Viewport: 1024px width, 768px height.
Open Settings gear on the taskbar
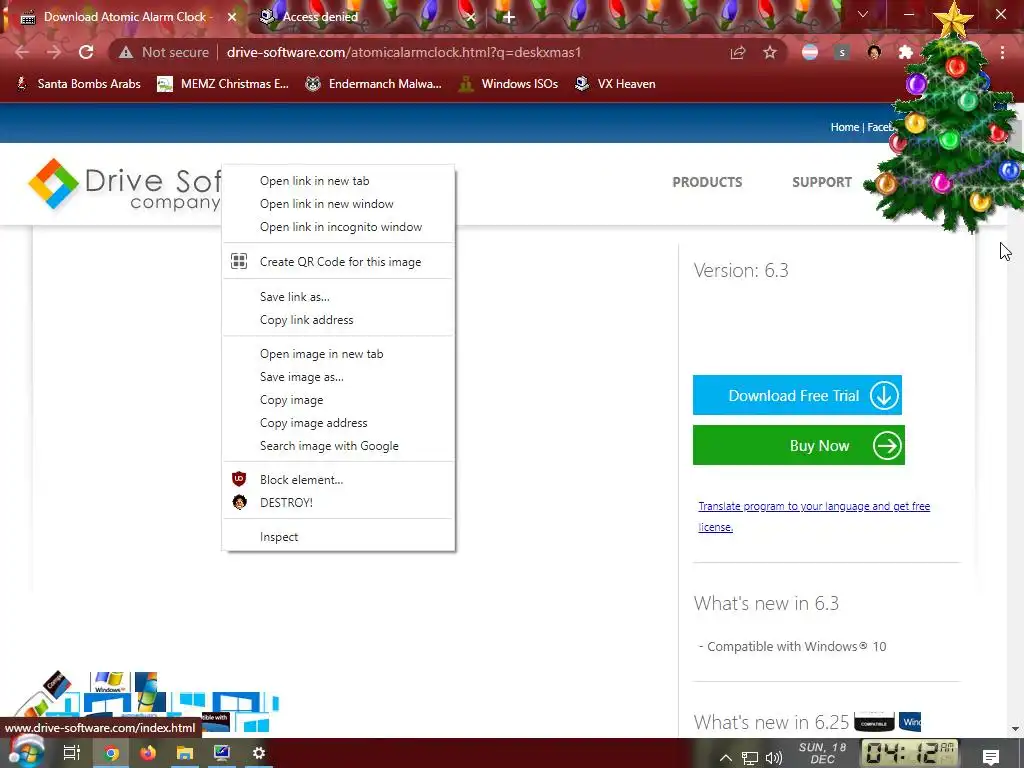click(x=259, y=753)
